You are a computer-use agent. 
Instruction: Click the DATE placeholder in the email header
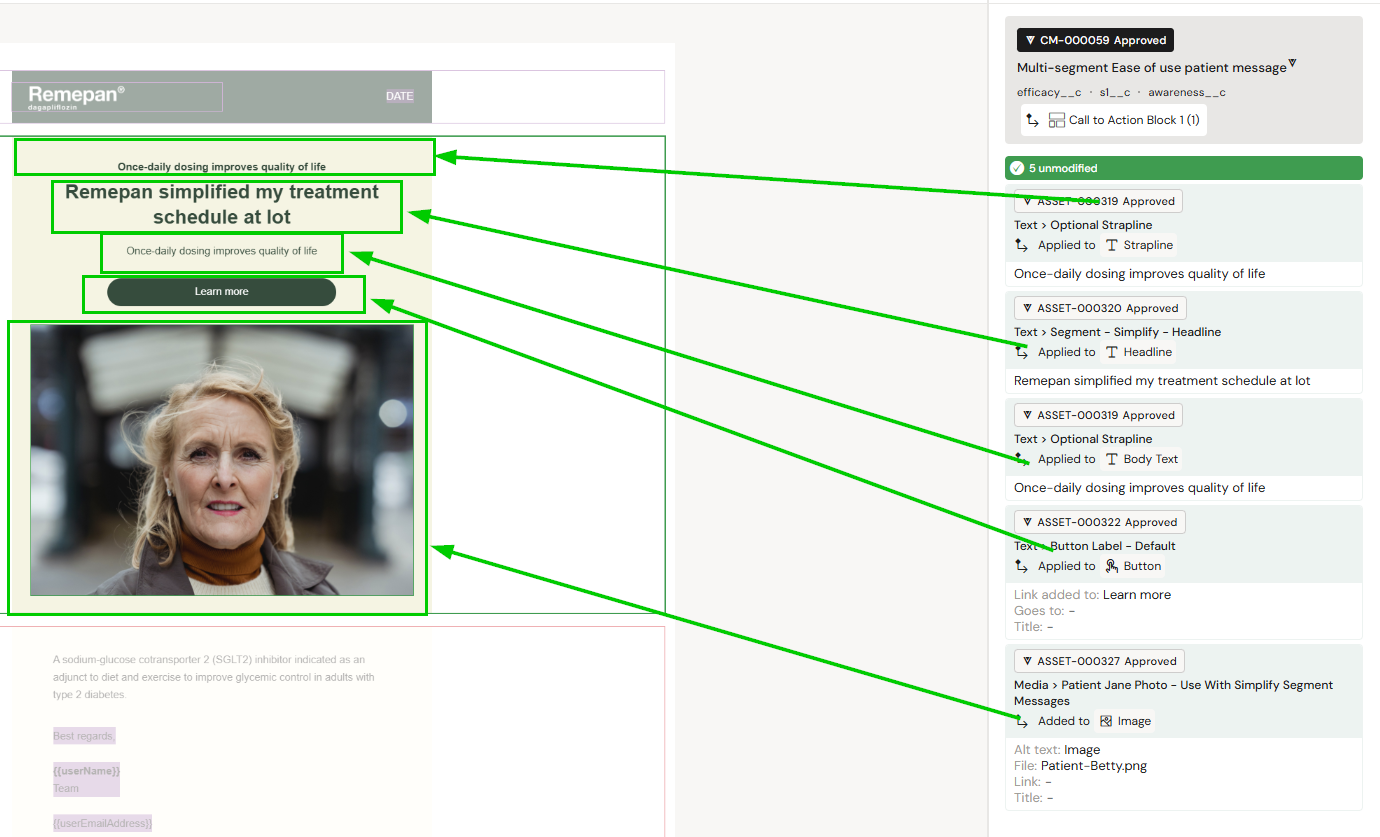(399, 96)
